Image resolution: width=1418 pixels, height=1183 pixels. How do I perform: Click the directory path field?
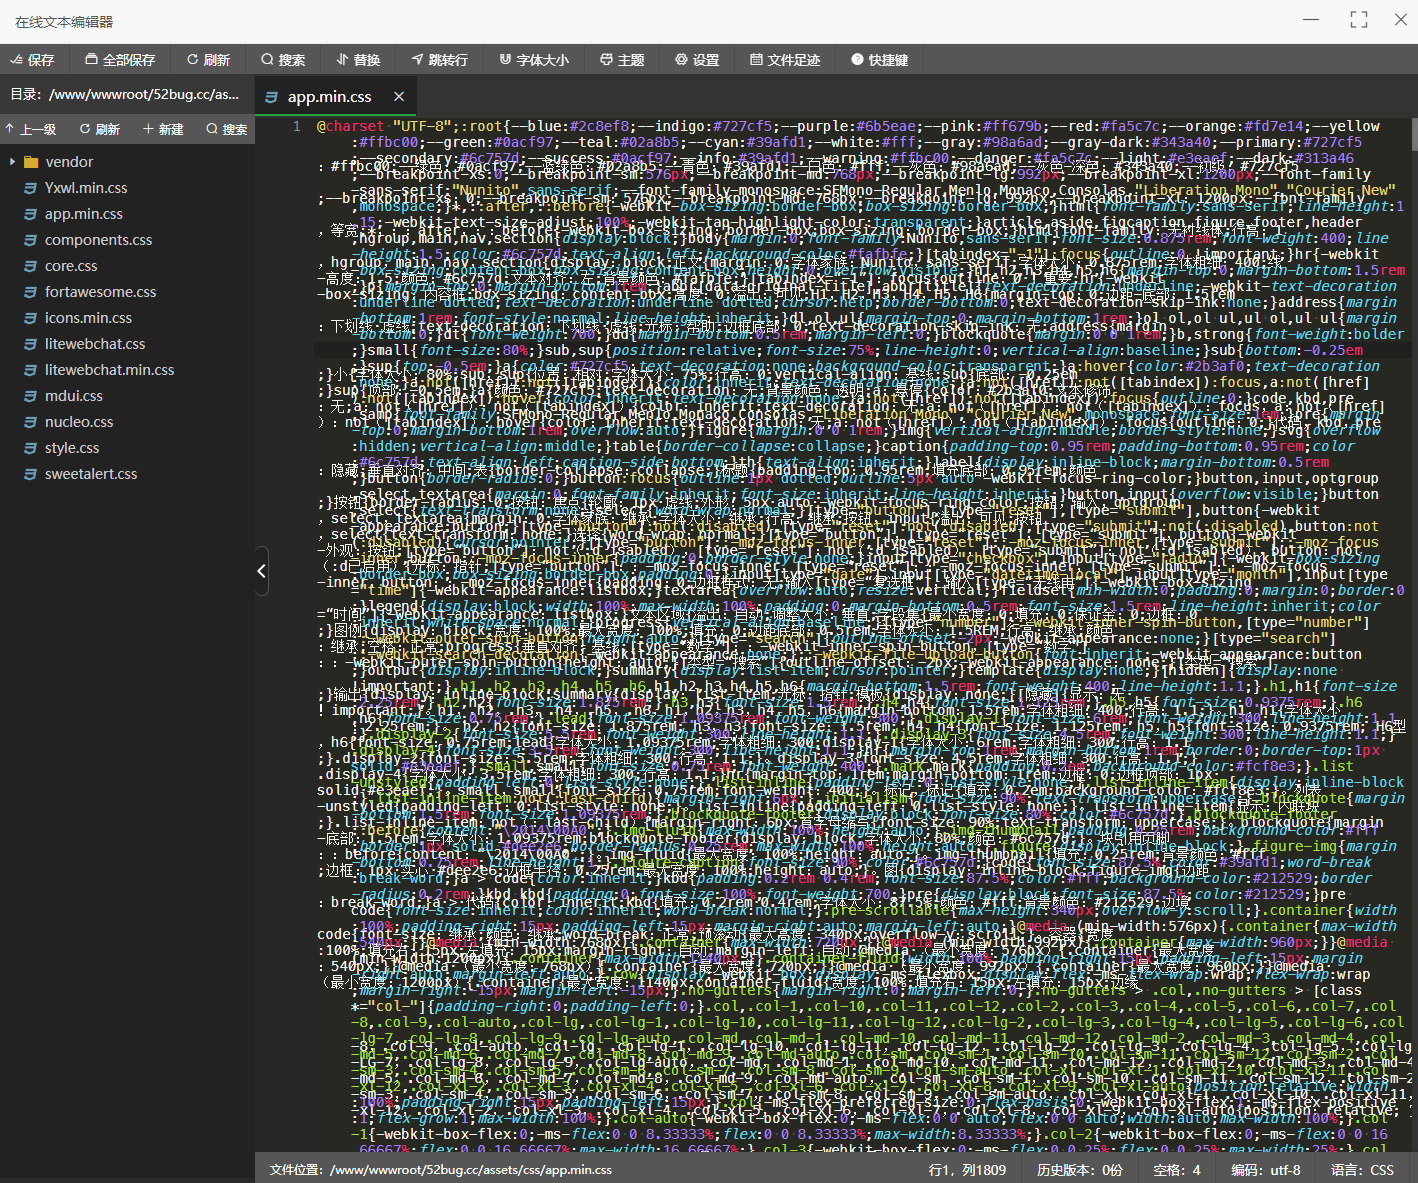125,95
